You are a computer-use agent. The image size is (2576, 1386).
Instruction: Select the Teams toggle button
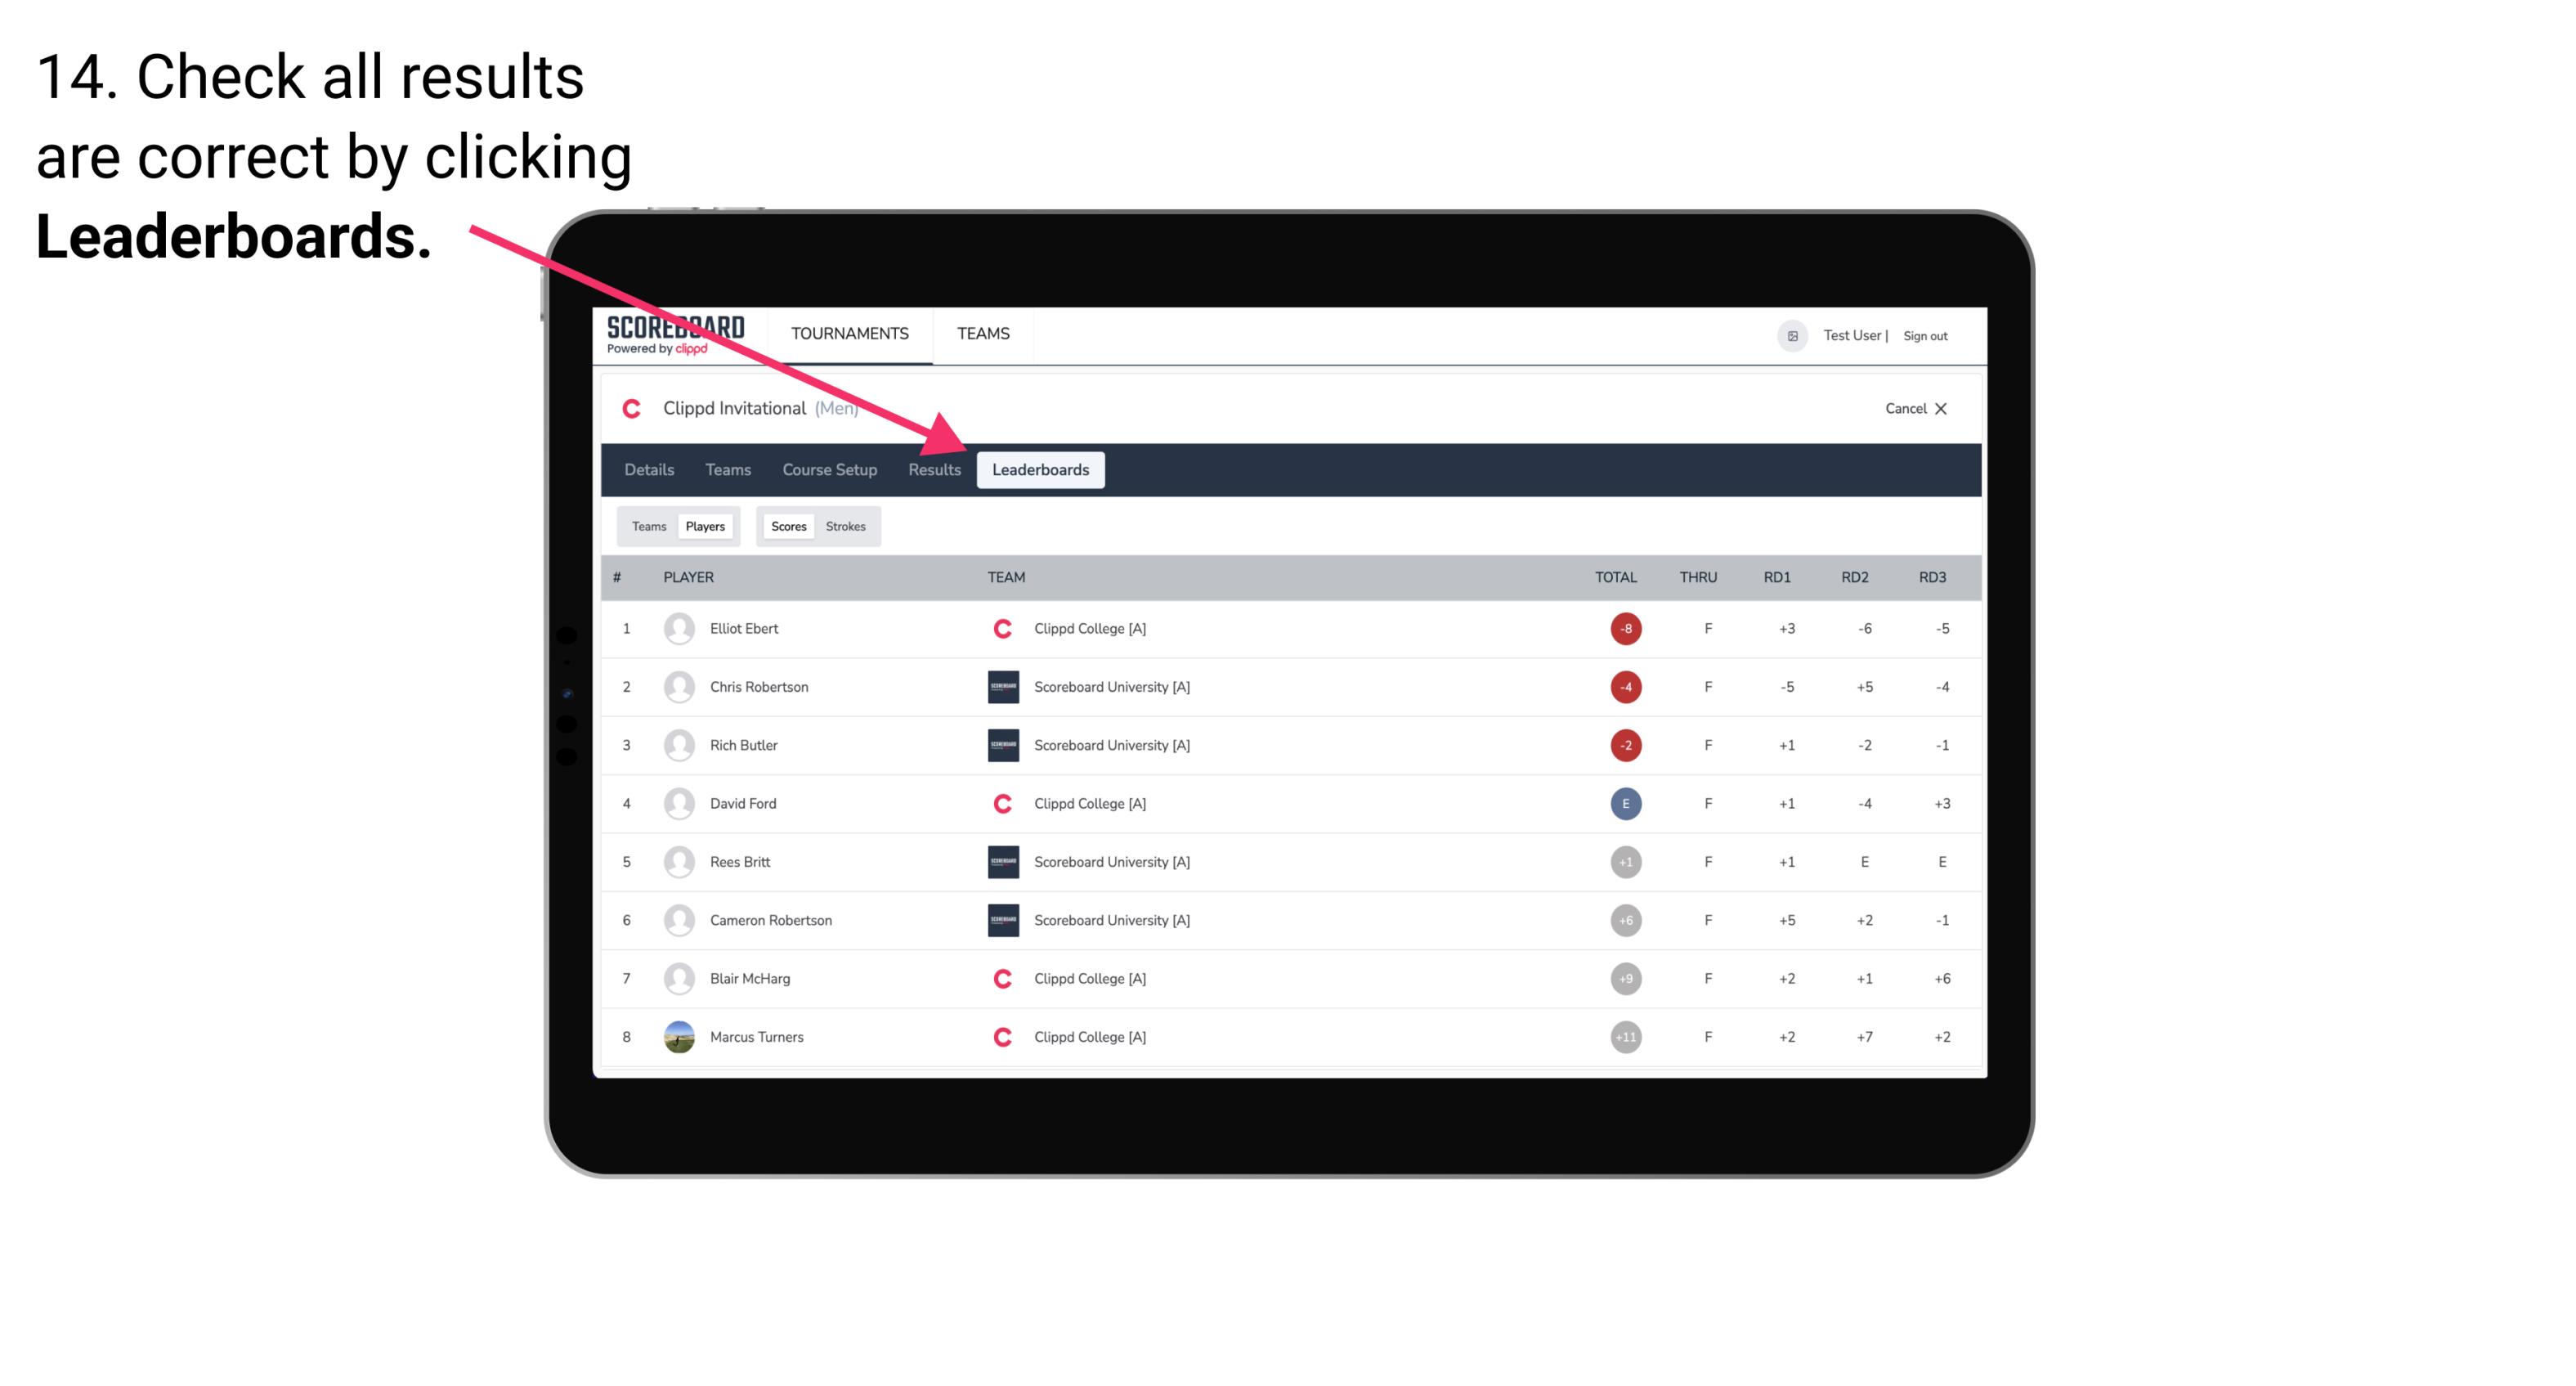647,526
